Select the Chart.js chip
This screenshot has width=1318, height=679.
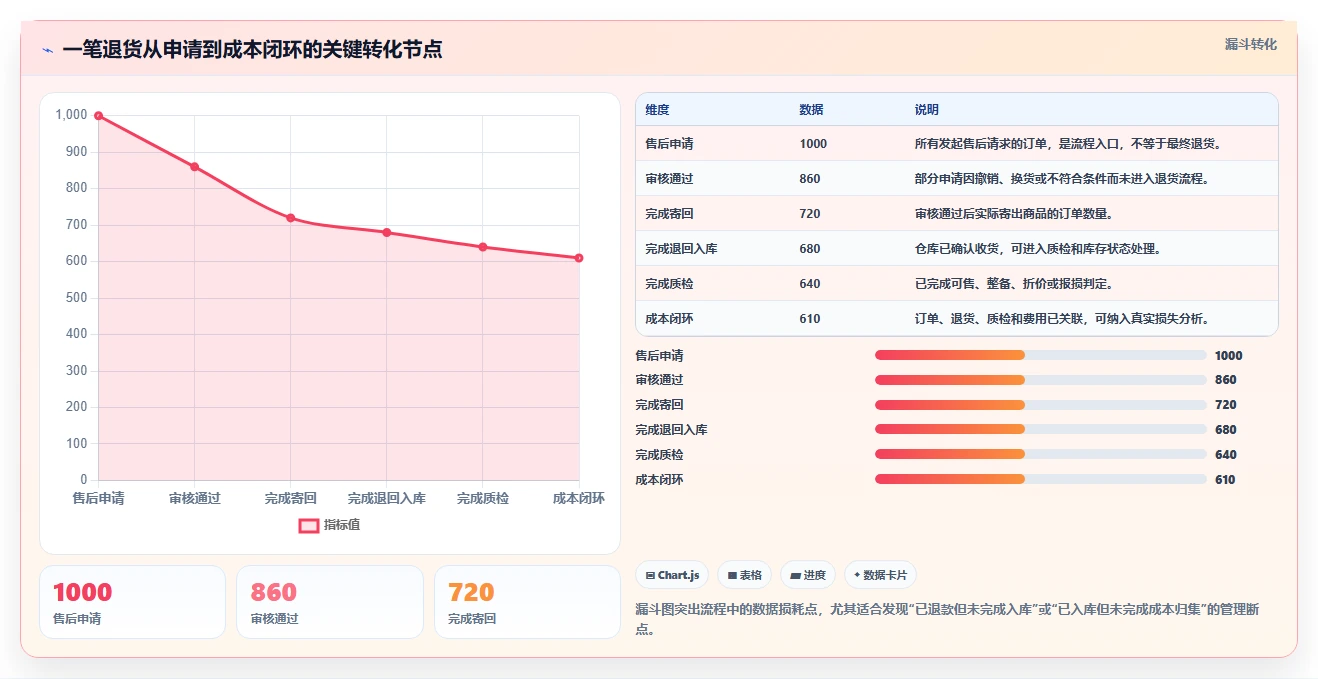pos(672,575)
